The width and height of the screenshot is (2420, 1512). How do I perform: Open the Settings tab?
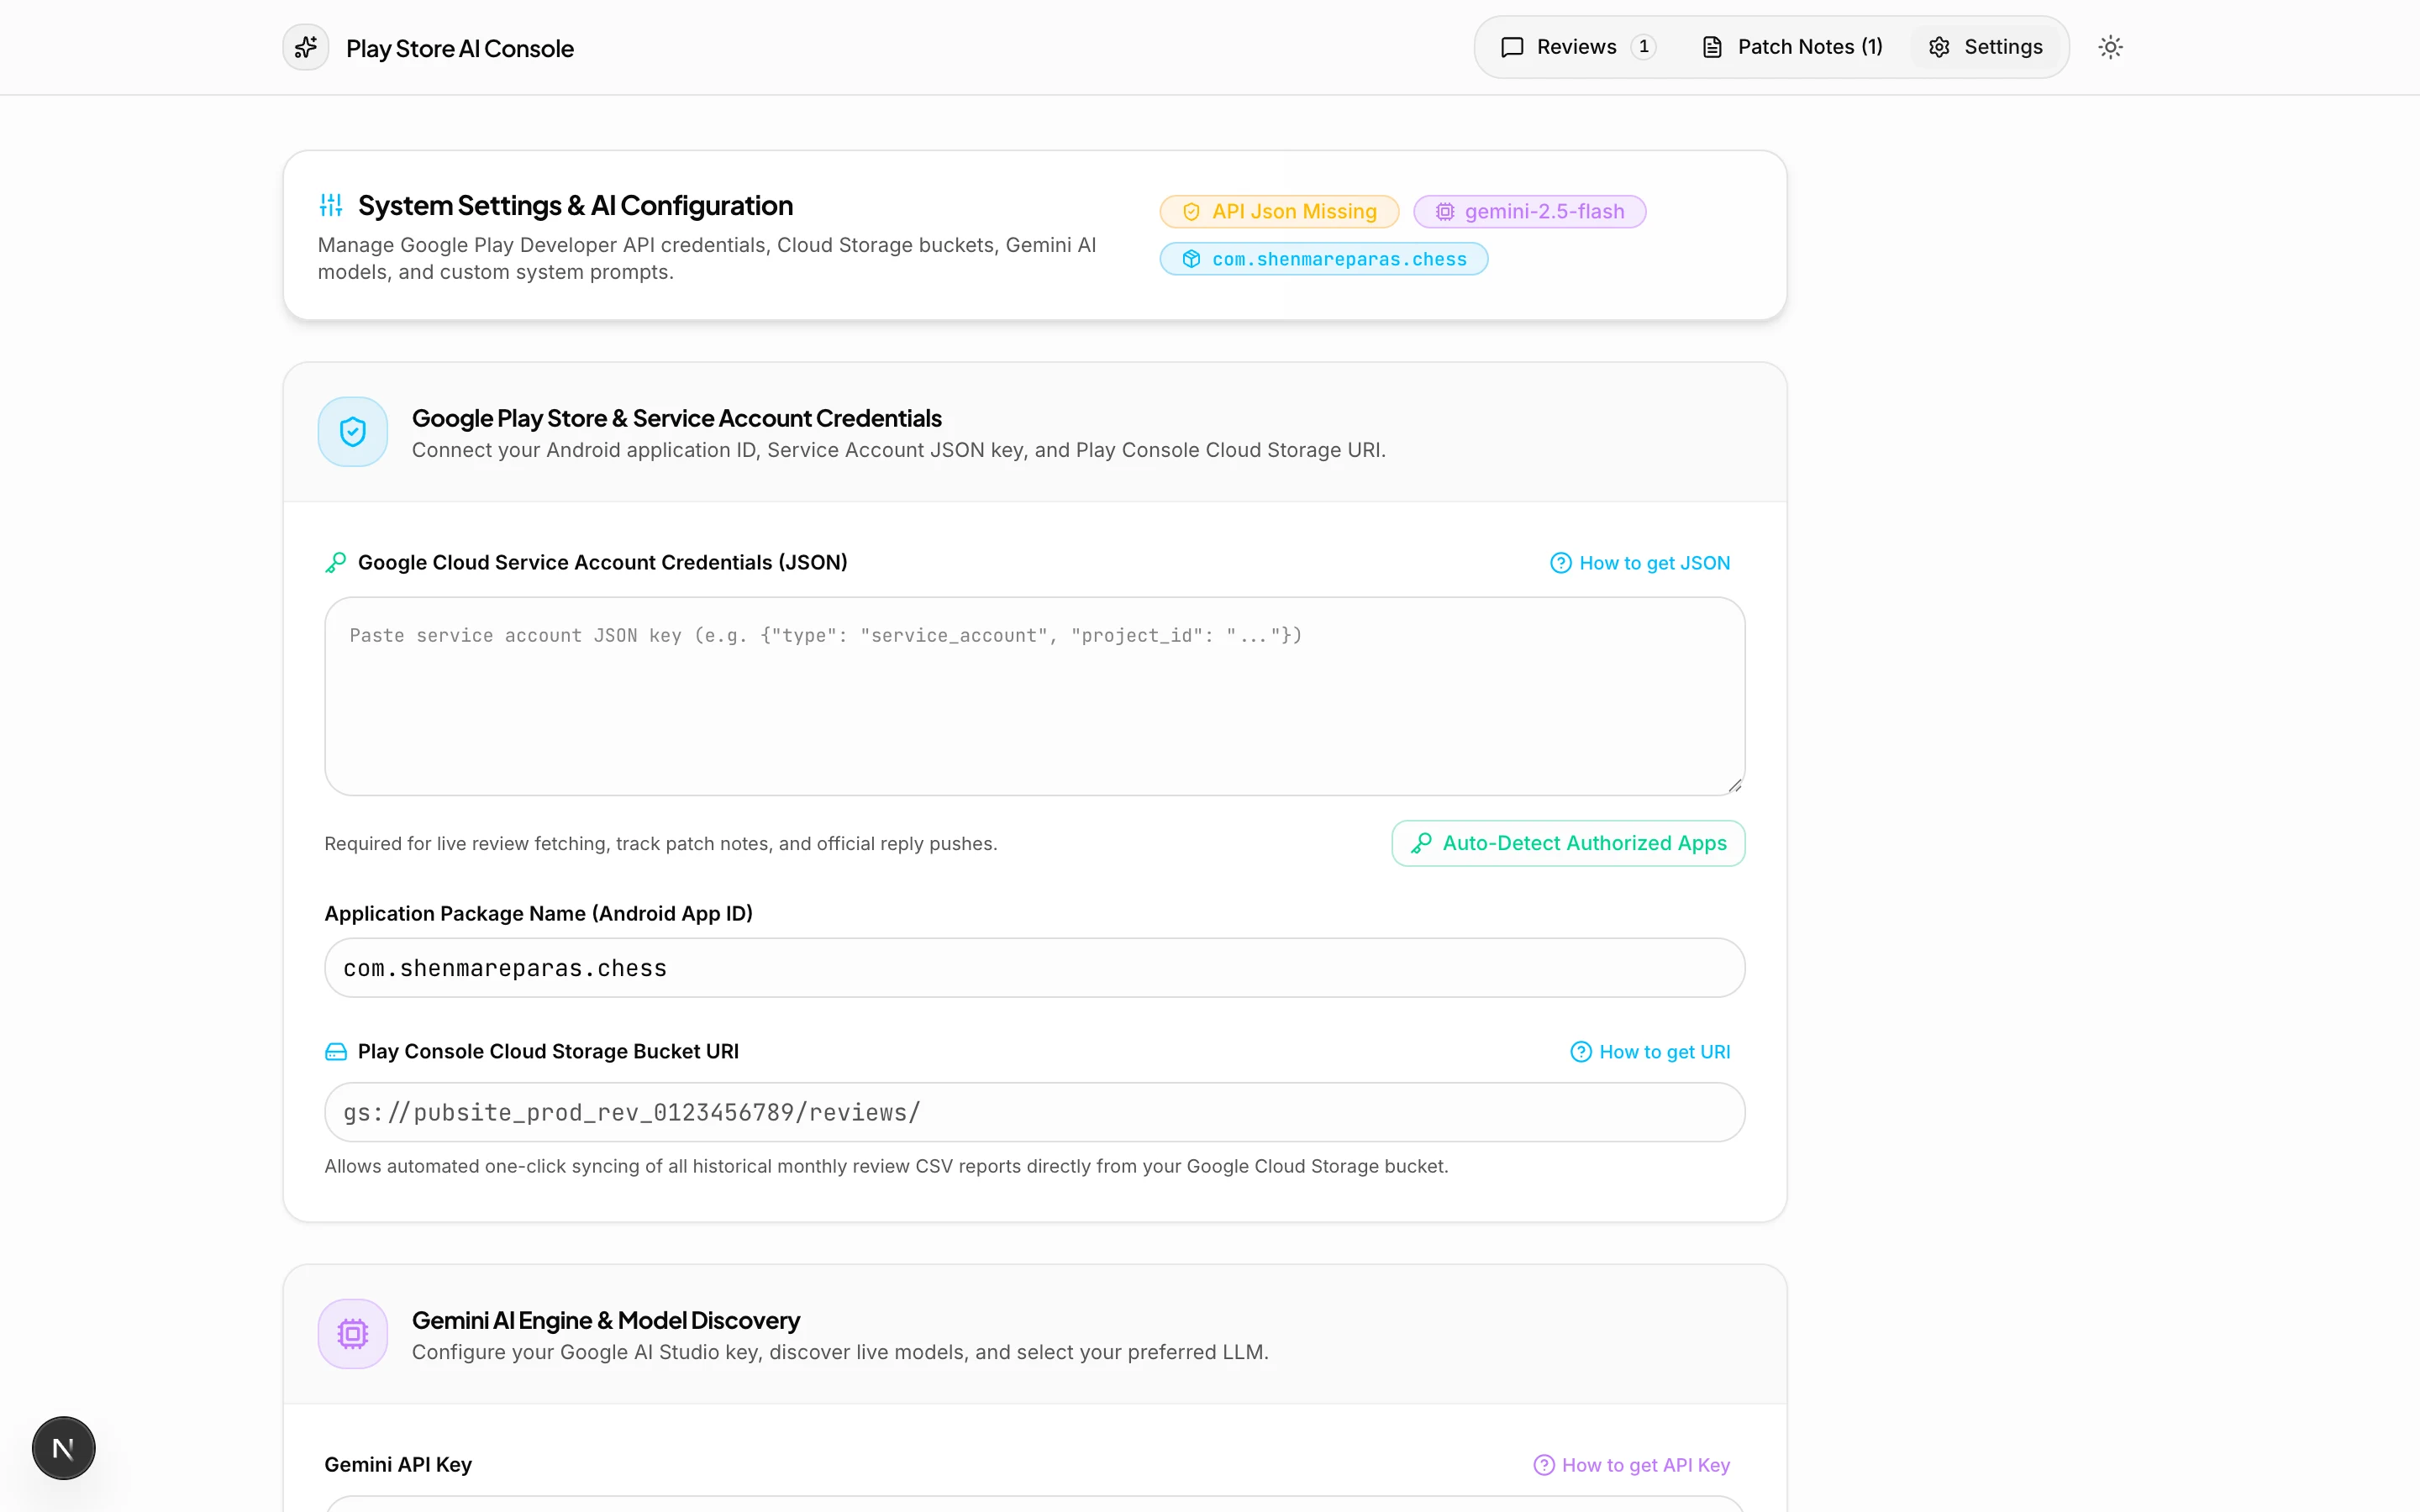pyautogui.click(x=1985, y=47)
